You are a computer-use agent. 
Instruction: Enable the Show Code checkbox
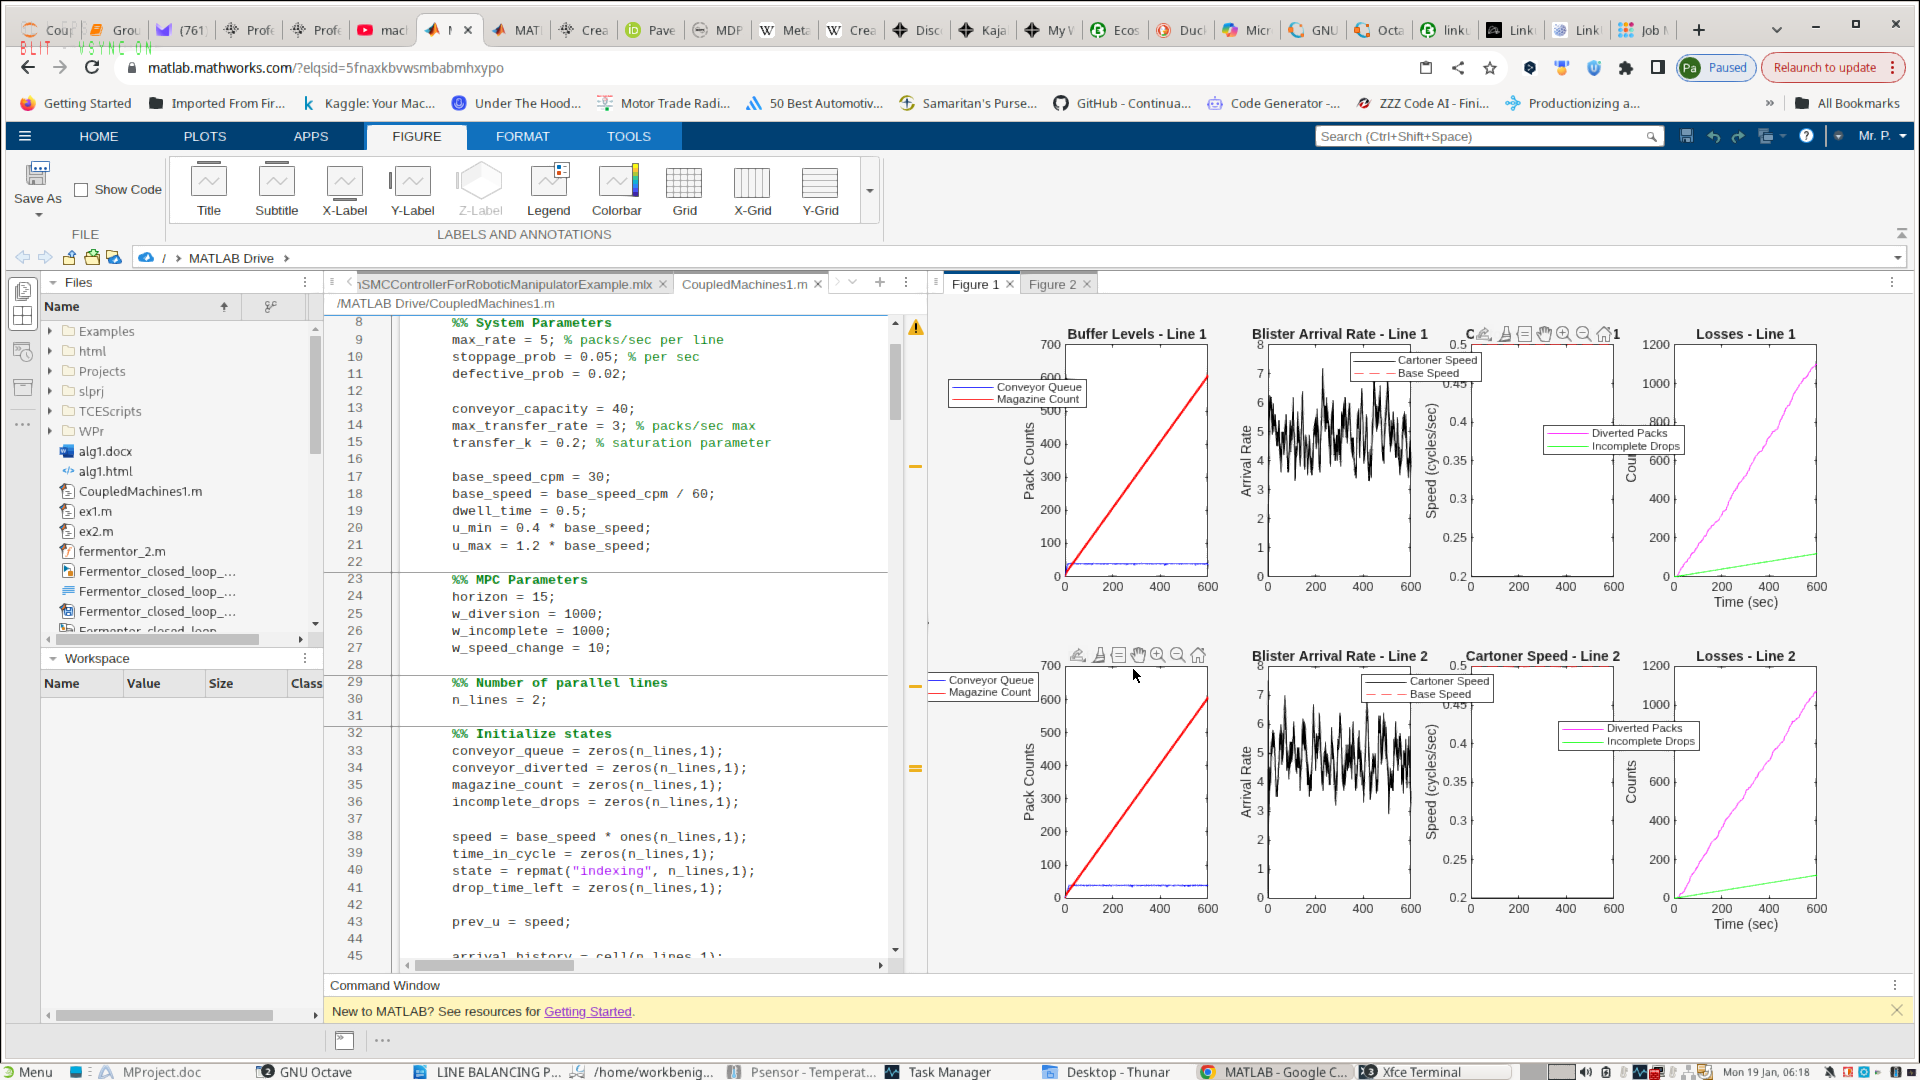tap(82, 190)
